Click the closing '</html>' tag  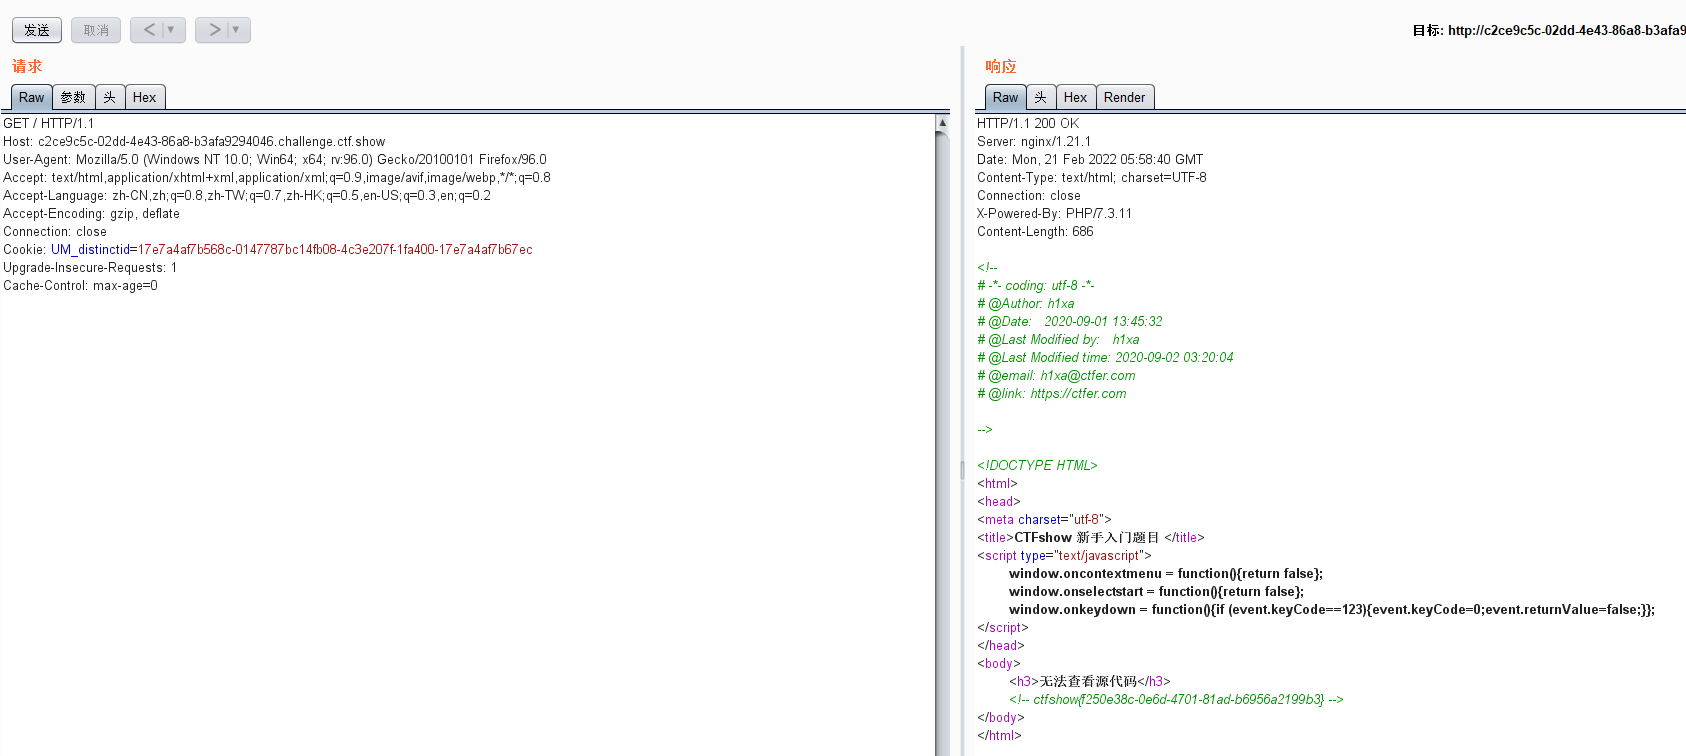pos(999,735)
